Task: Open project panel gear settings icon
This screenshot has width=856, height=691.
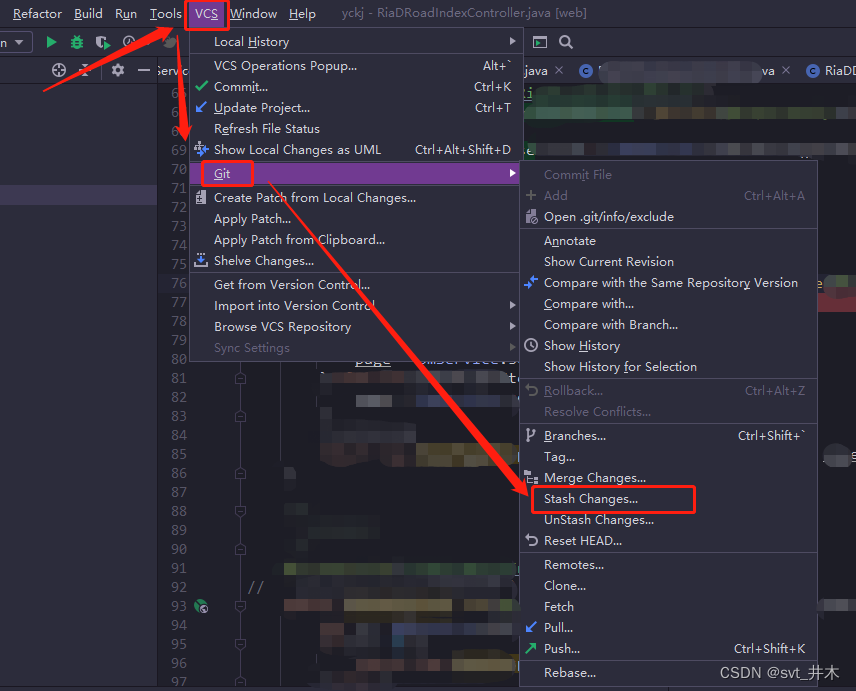Action: tap(117, 70)
